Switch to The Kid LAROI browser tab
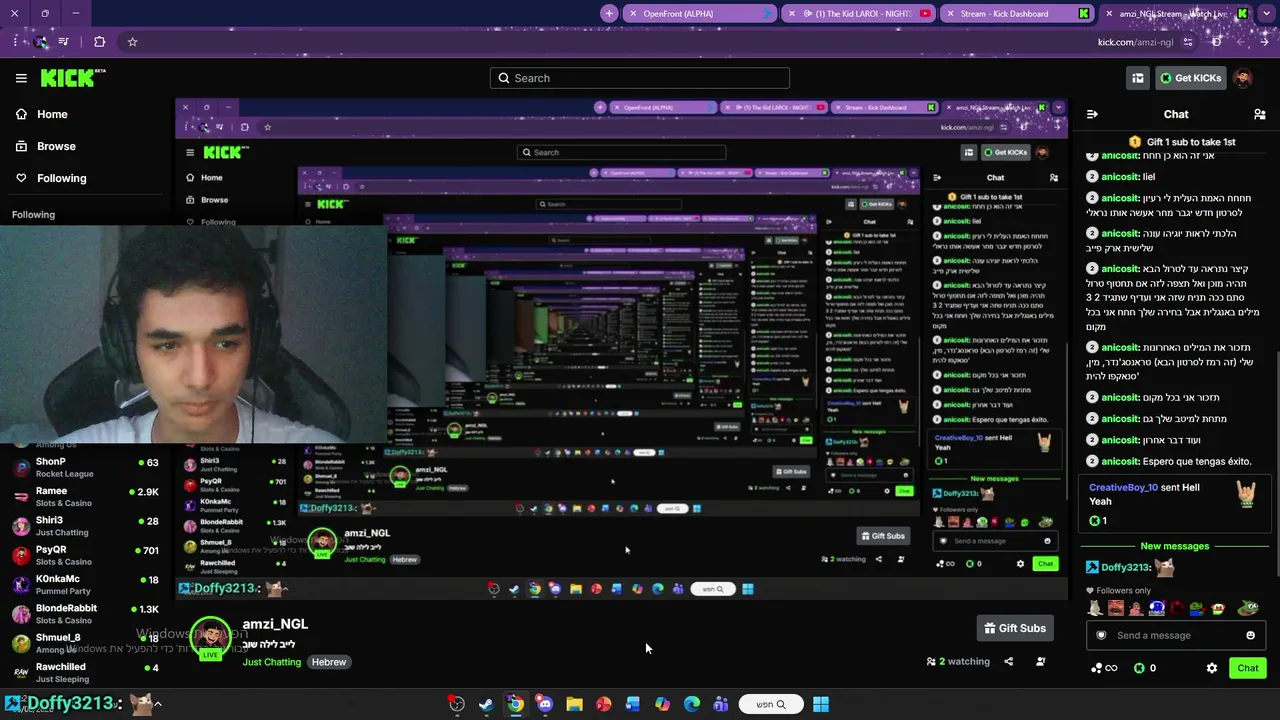This screenshot has height=720, width=1280. [858, 13]
